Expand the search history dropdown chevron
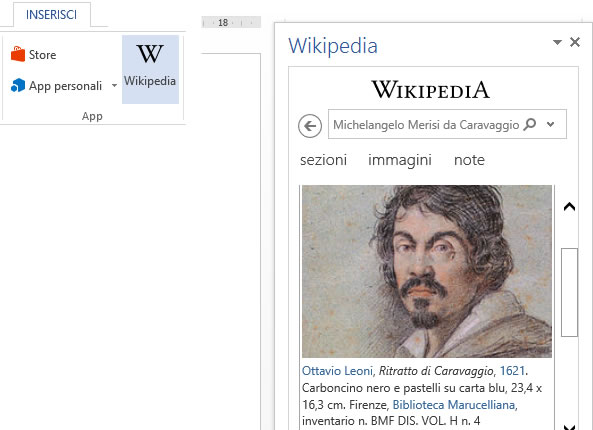 tap(551, 124)
